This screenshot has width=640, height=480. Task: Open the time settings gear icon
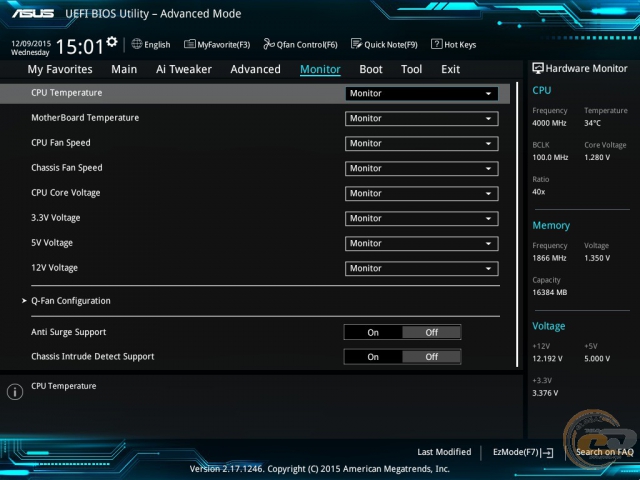point(112,42)
